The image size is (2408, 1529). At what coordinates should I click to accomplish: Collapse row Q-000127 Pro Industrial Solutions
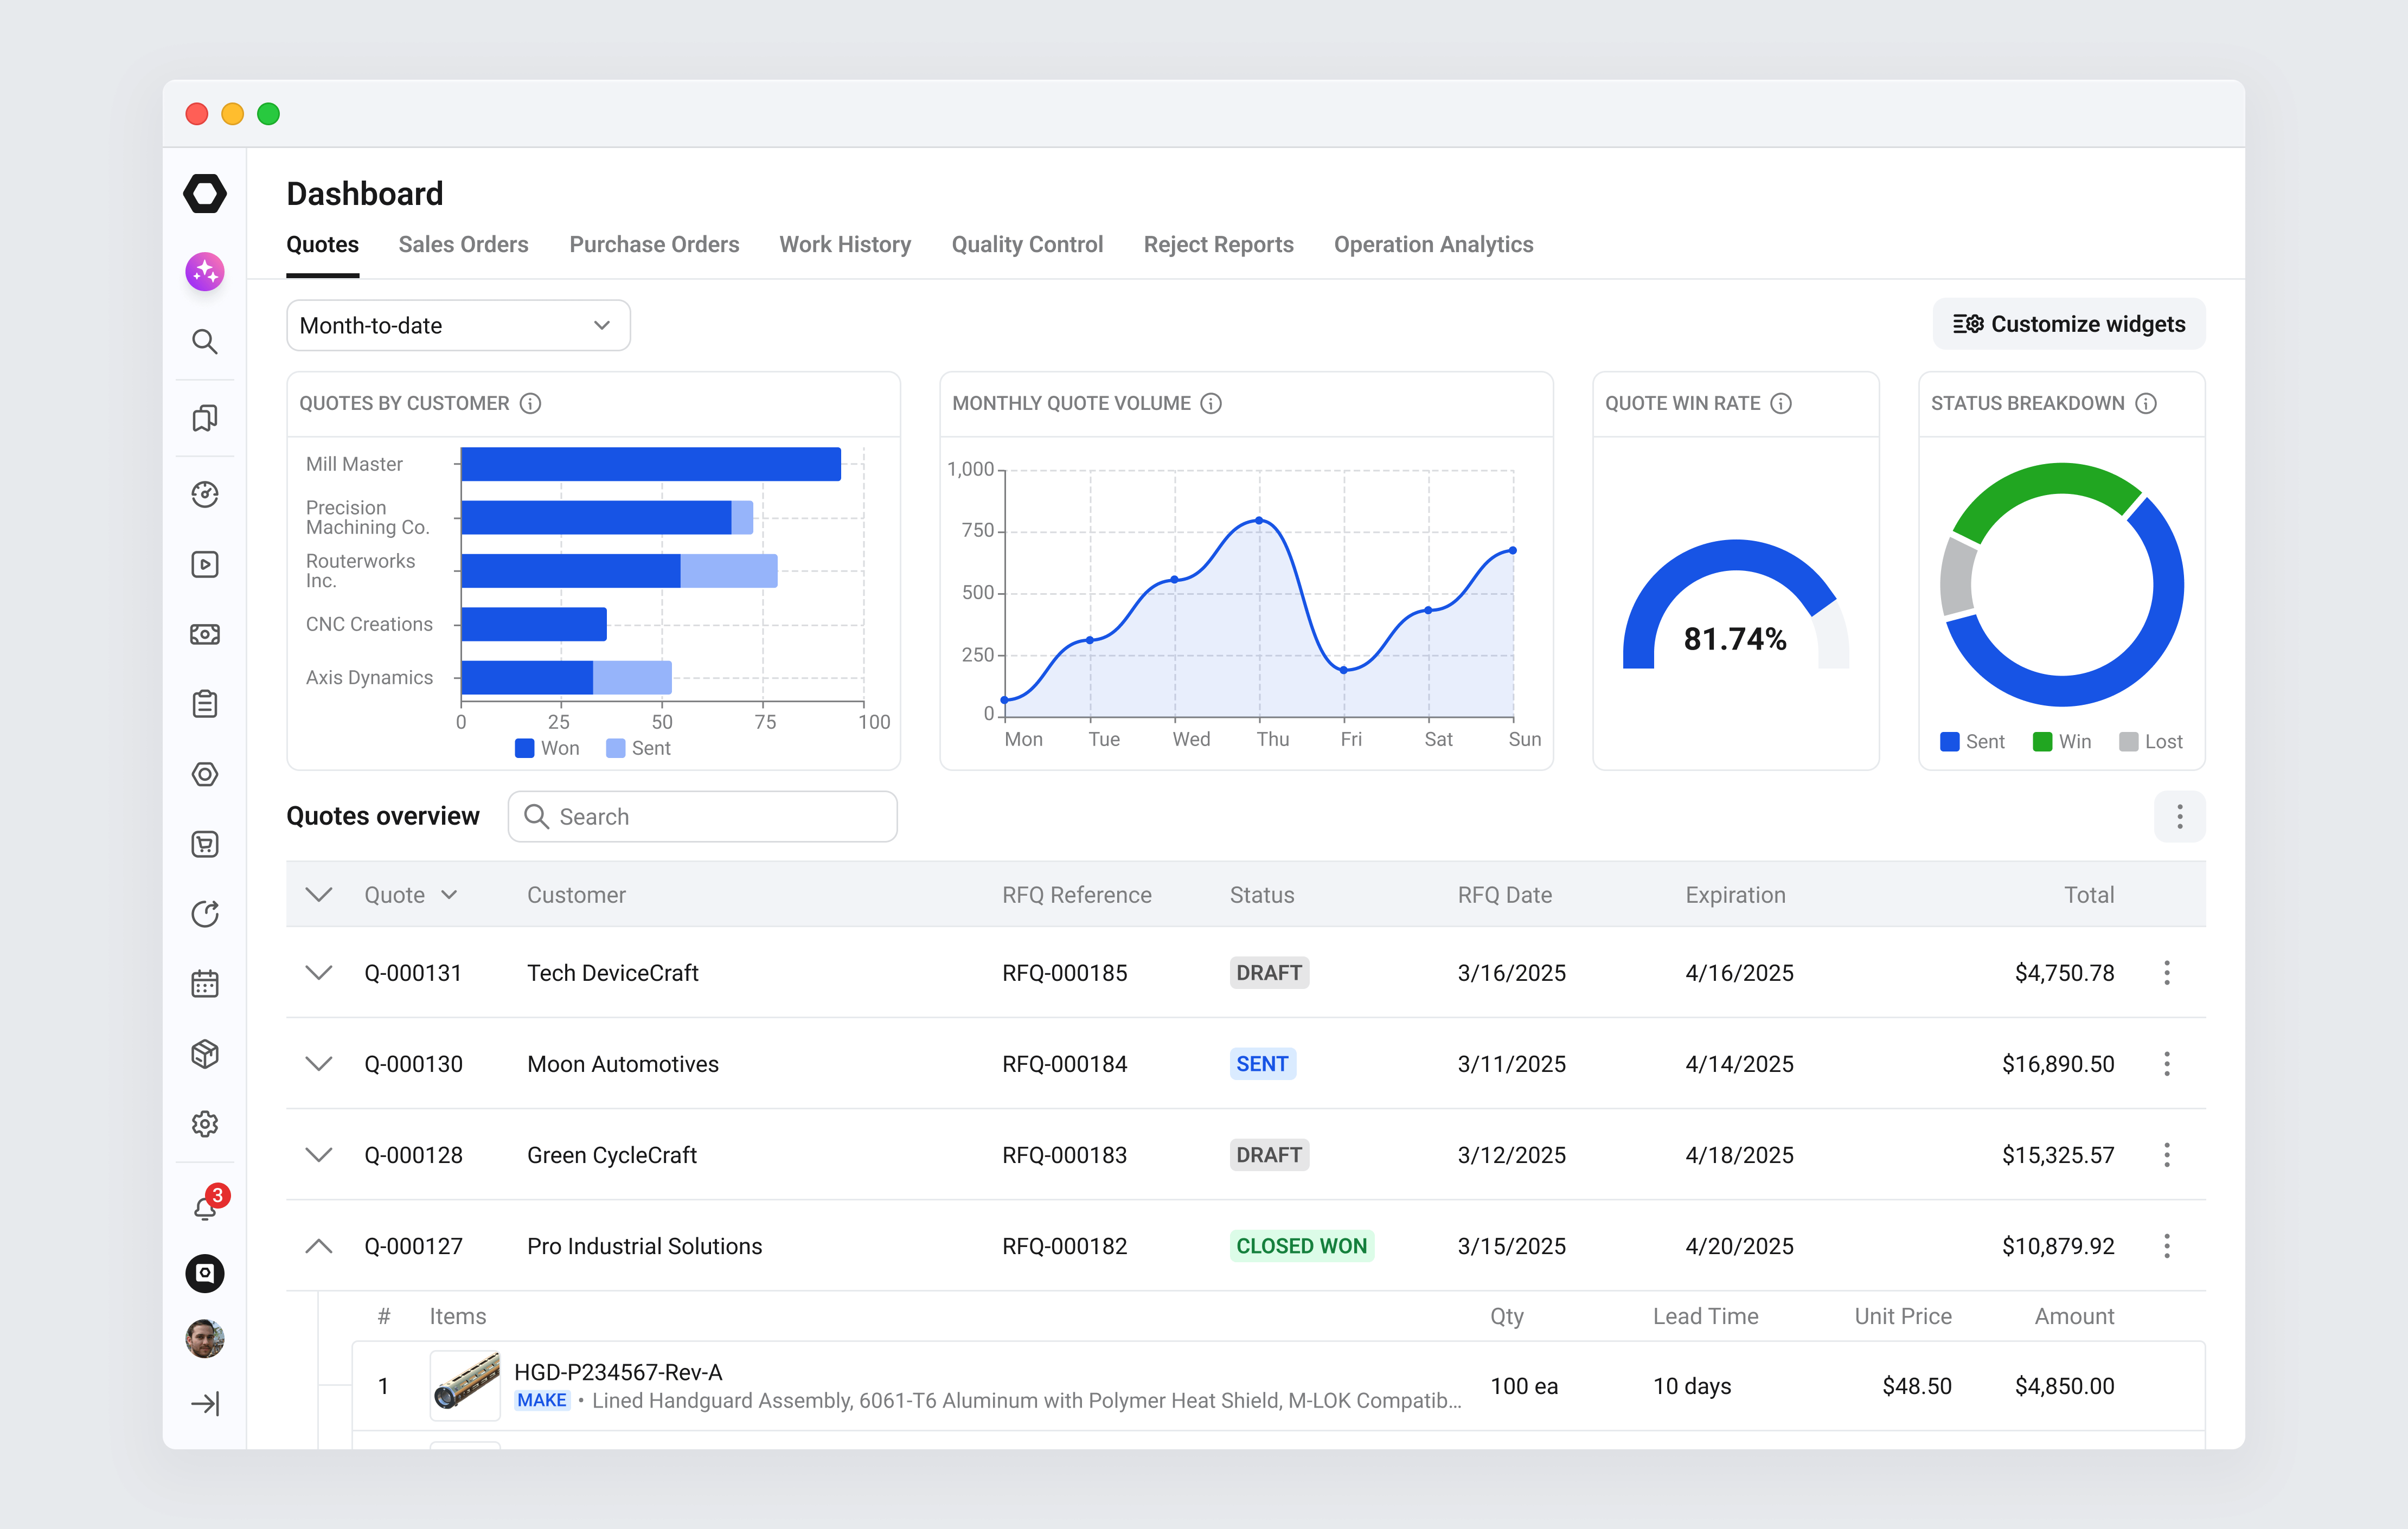pos(318,1246)
